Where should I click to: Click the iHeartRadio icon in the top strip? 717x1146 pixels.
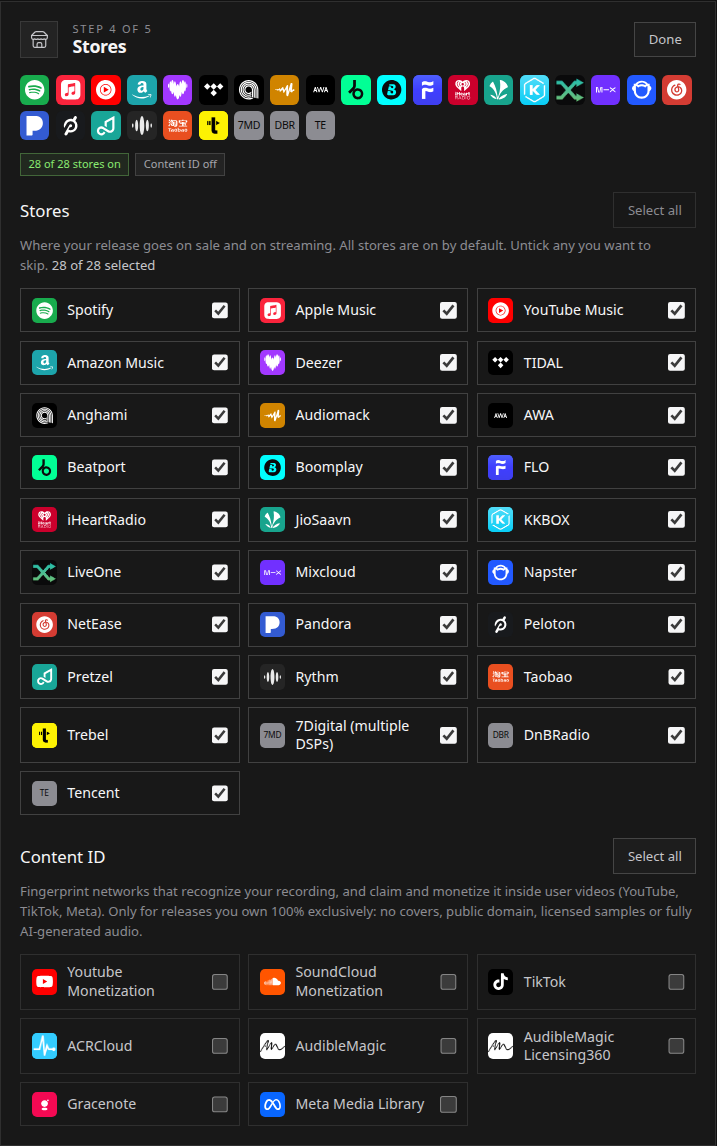(x=463, y=90)
